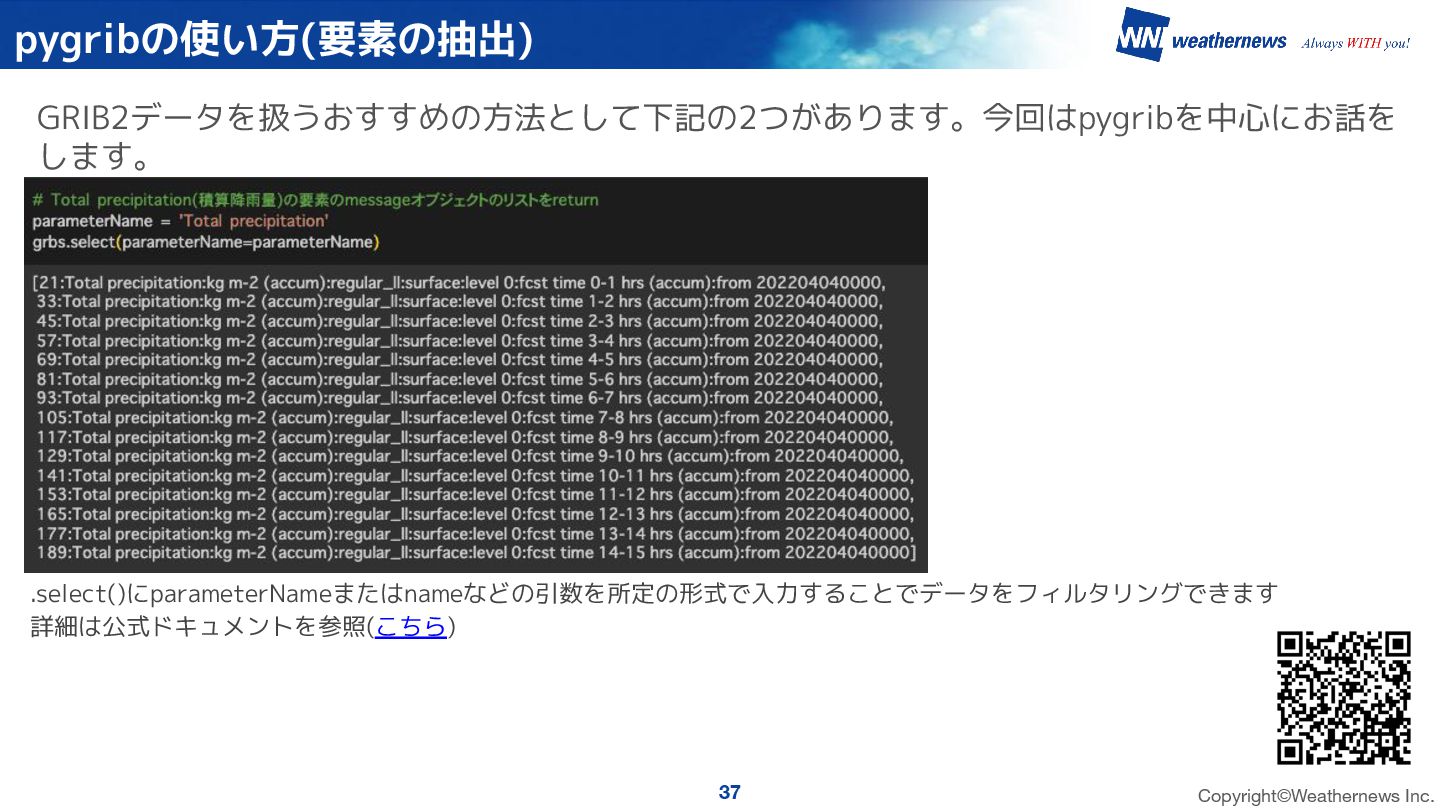The image size is (1440, 810).
Task: Click output row starting with 129:Total precipitation
Action: point(470,456)
